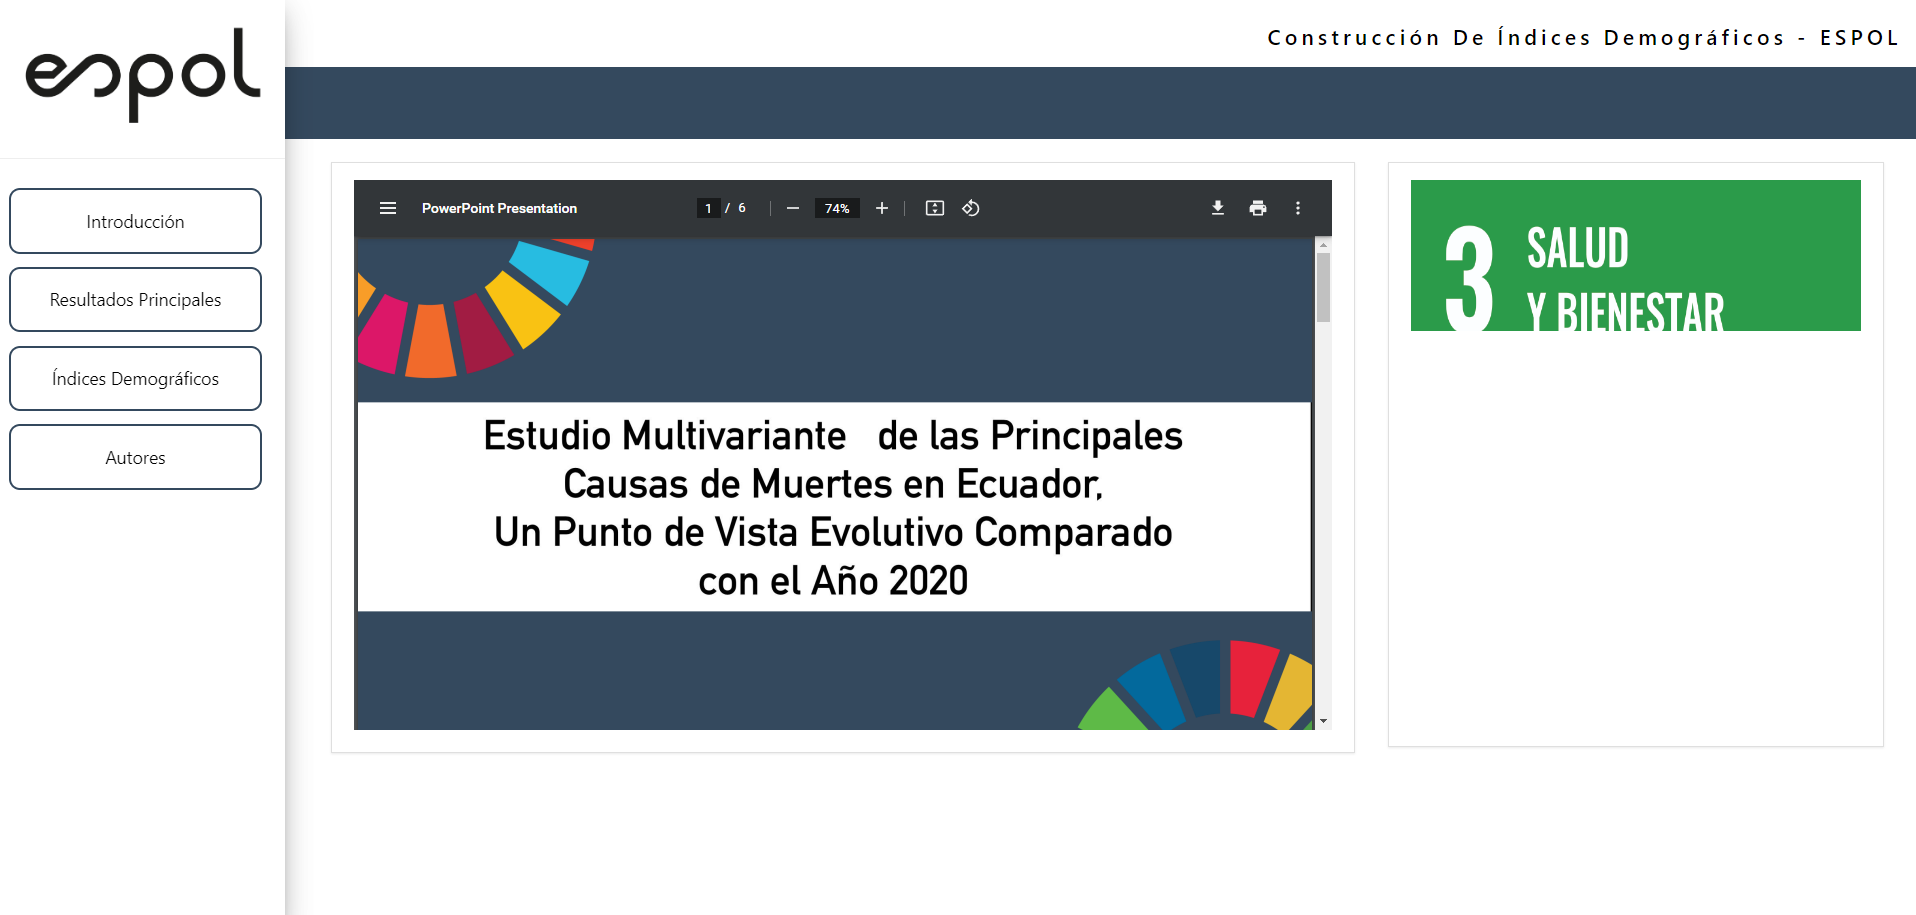The width and height of the screenshot is (1916, 915).
Task: Open the Introducción section
Action: [135, 221]
